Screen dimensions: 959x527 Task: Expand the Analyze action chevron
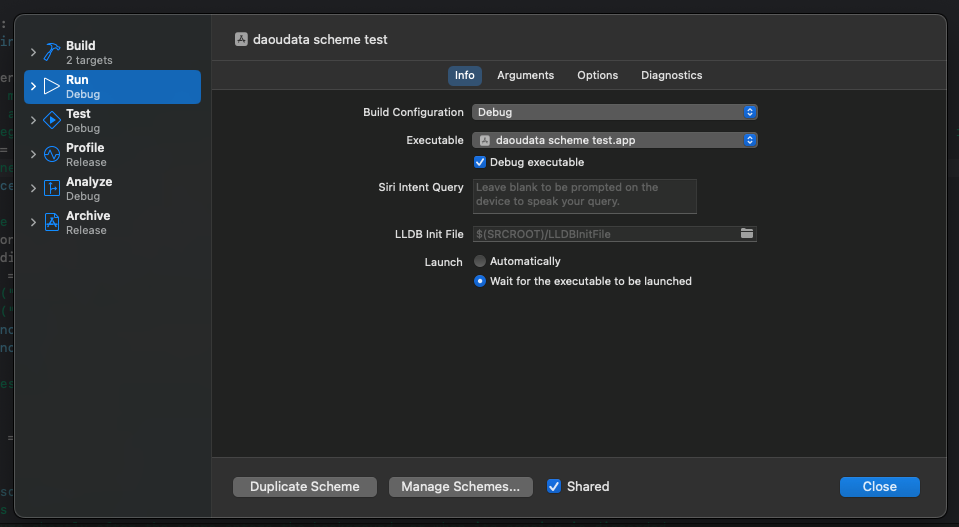point(33,188)
